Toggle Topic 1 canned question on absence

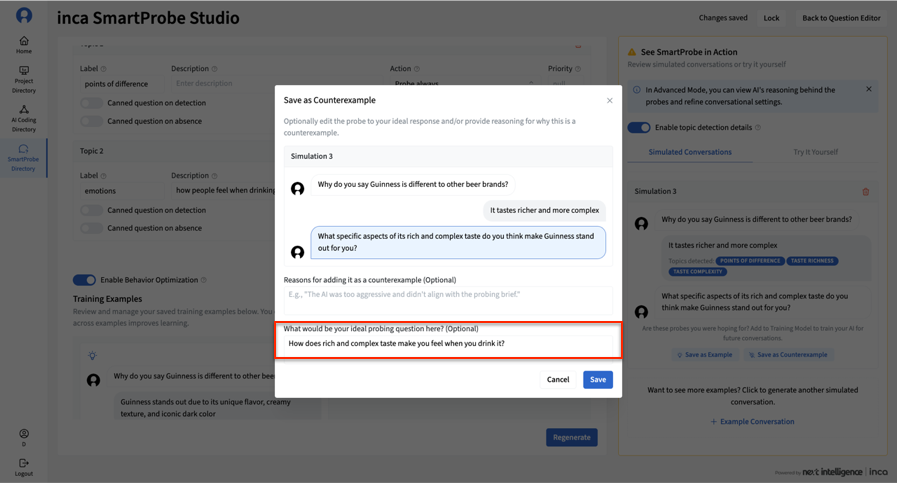(91, 121)
